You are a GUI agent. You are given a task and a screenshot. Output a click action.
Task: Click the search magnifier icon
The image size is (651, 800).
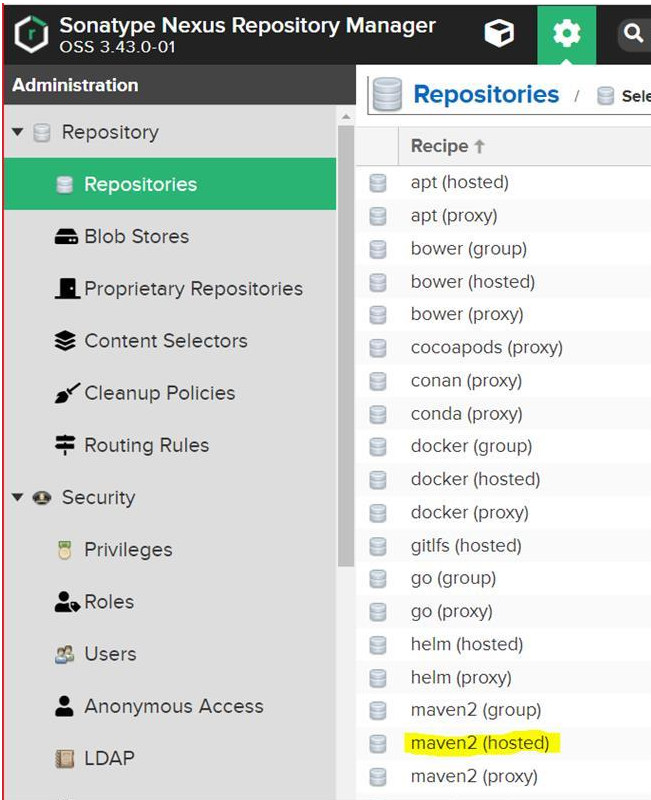click(633, 33)
